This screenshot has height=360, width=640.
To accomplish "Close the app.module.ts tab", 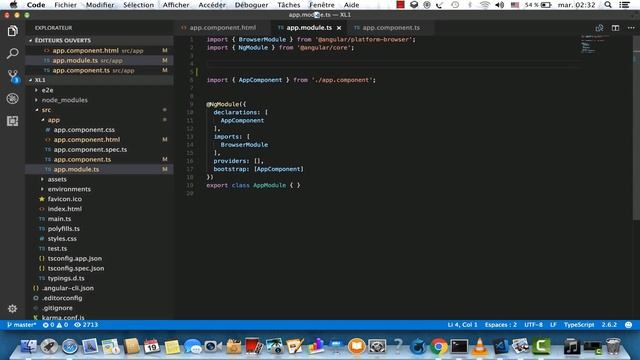I will (339, 28).
